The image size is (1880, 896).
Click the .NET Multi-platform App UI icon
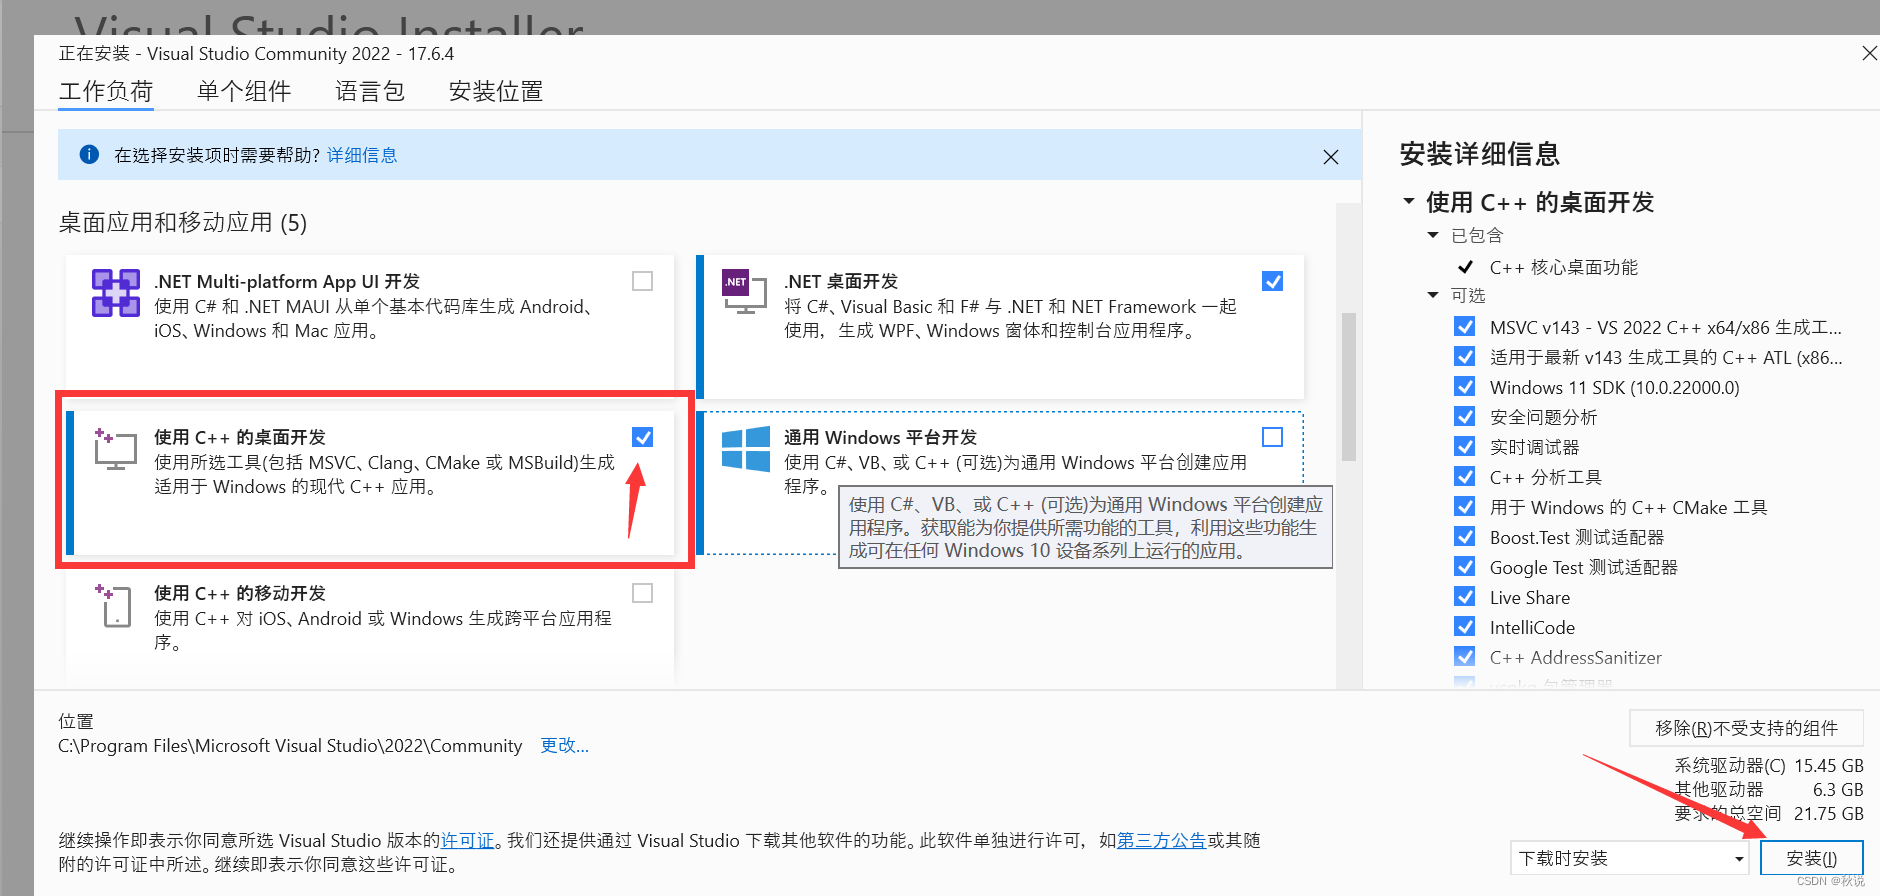pyautogui.click(x=116, y=293)
